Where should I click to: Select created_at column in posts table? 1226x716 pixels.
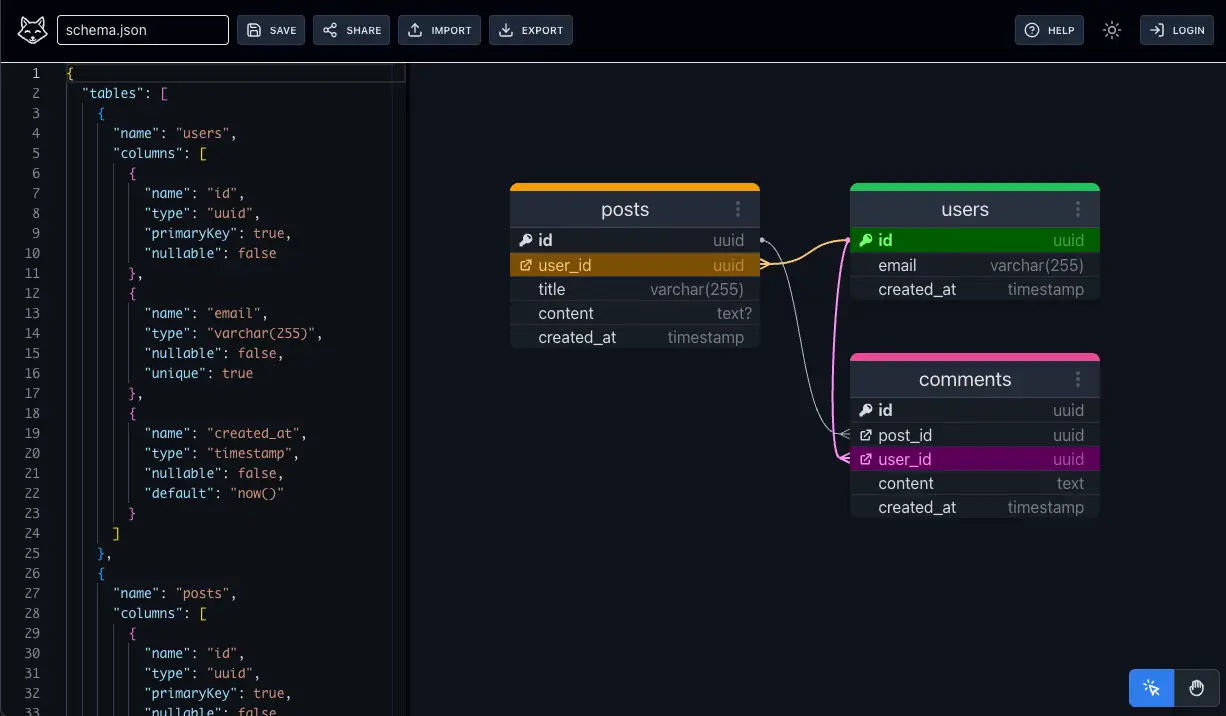pyautogui.click(x=635, y=337)
